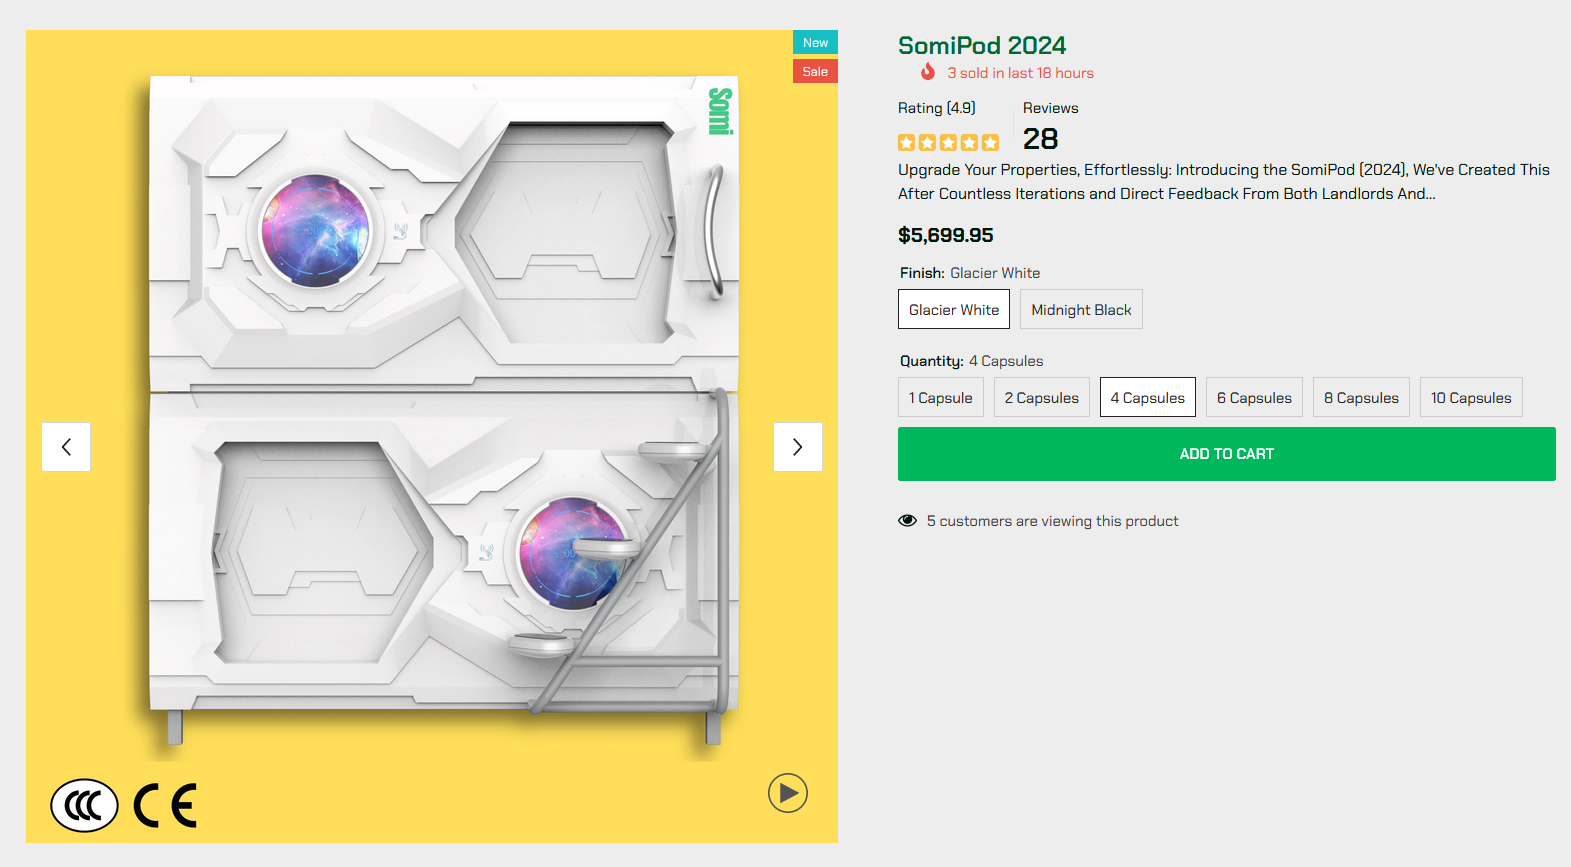Click the 'Rating (4.9)' label
The height and width of the screenshot is (867, 1571).
[937, 108]
